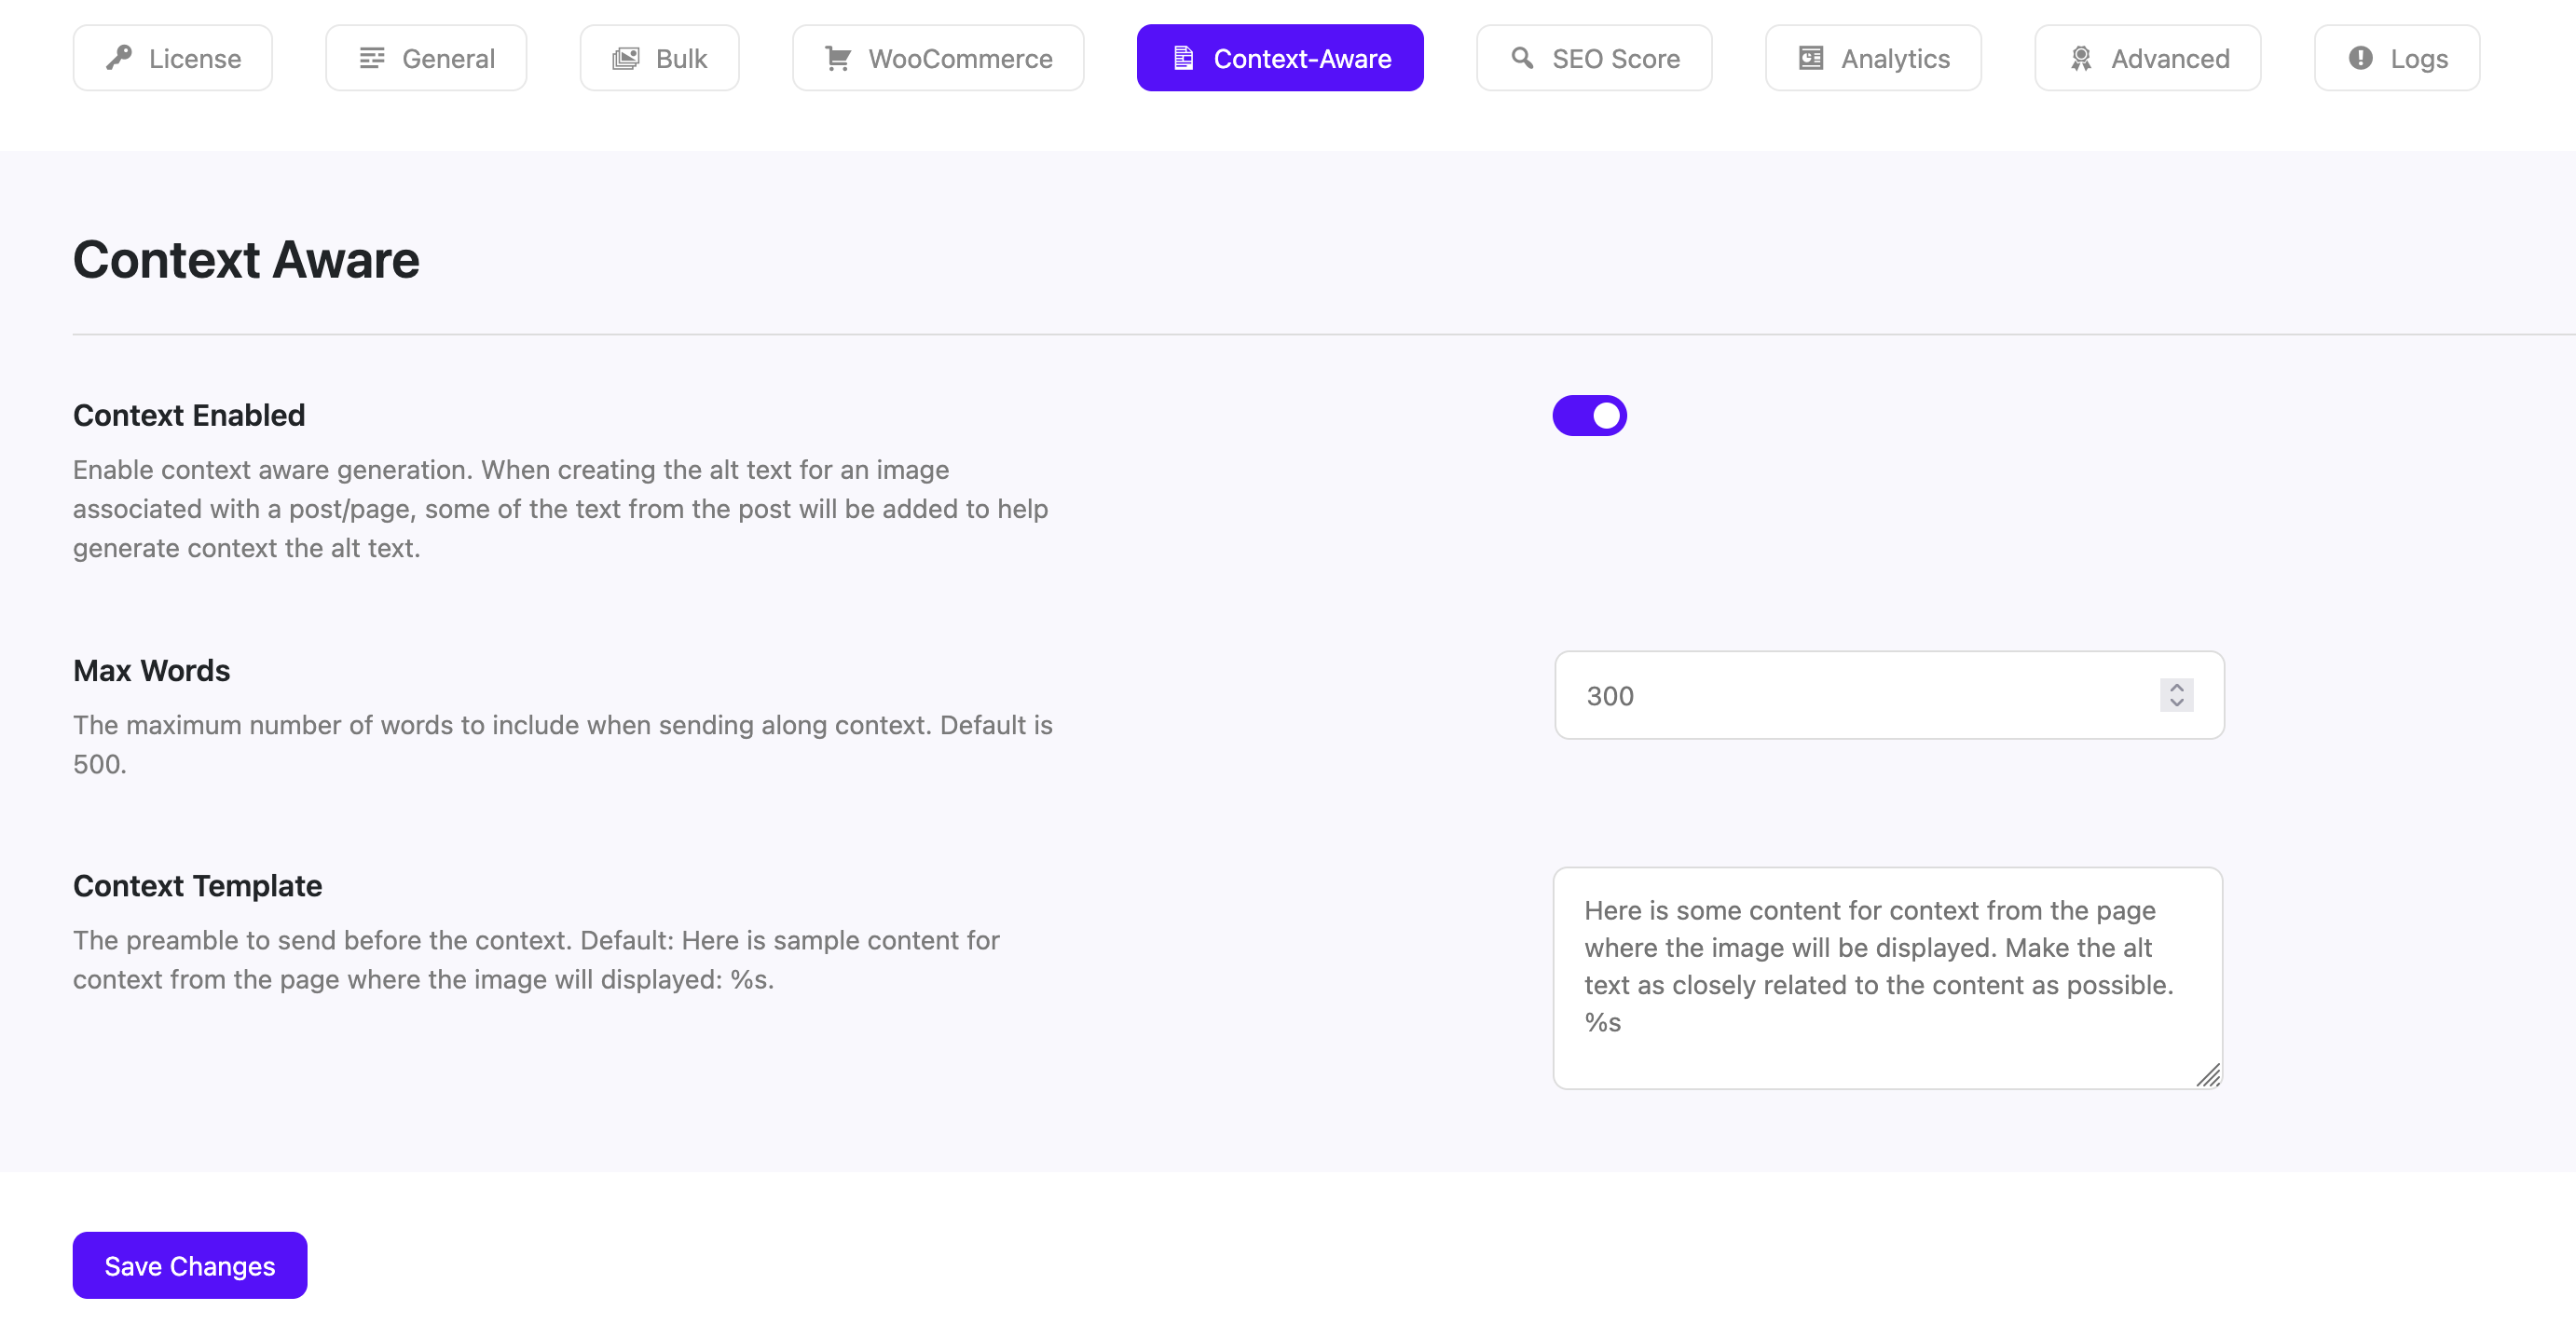Click the document icon on Context-Aware tab
This screenshot has height=1338, width=2576.
tap(1183, 58)
